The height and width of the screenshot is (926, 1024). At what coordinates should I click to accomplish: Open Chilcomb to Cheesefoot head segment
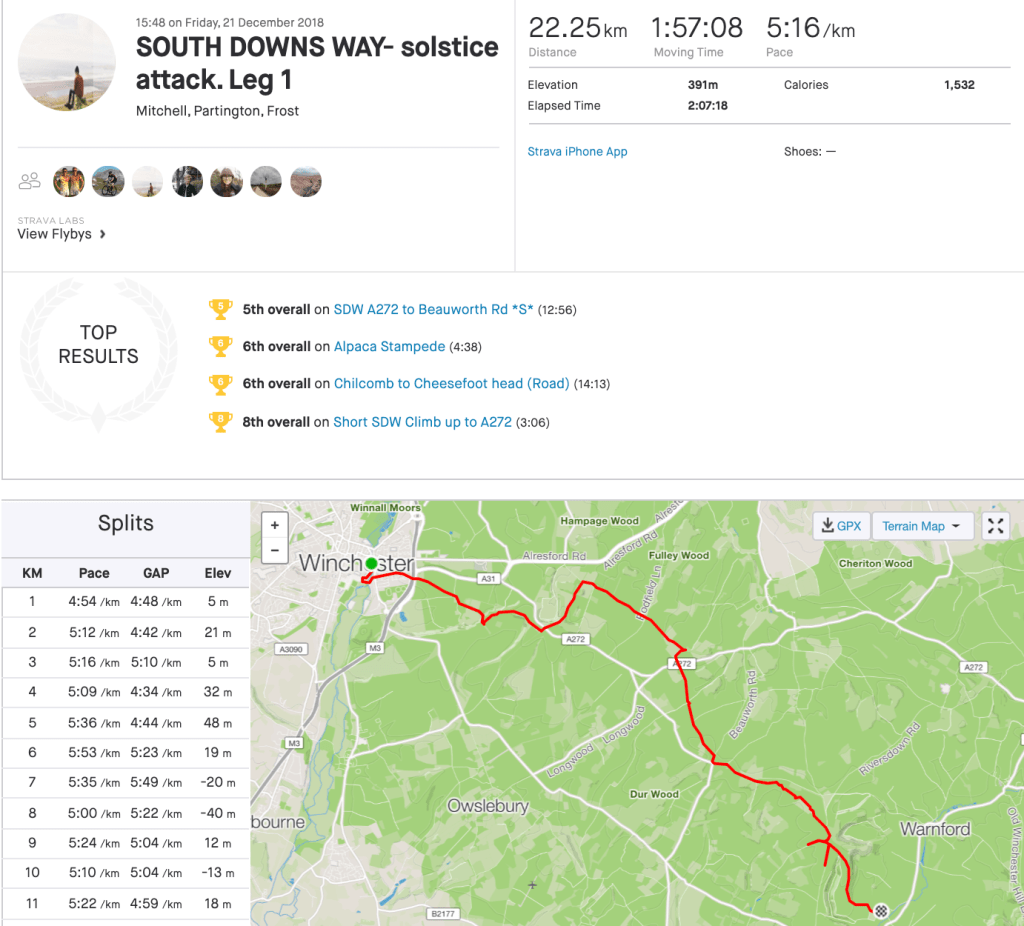pos(451,384)
